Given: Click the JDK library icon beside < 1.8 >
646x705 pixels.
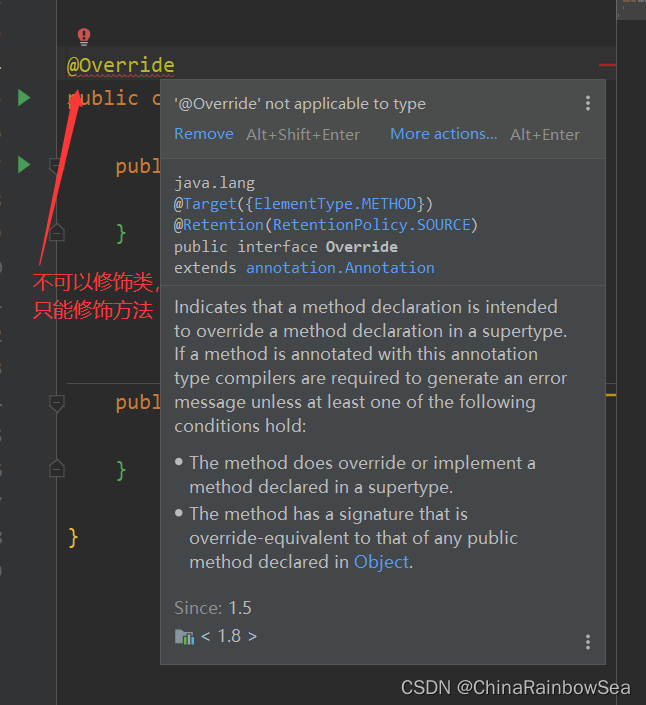Looking at the screenshot, I should [x=184, y=636].
